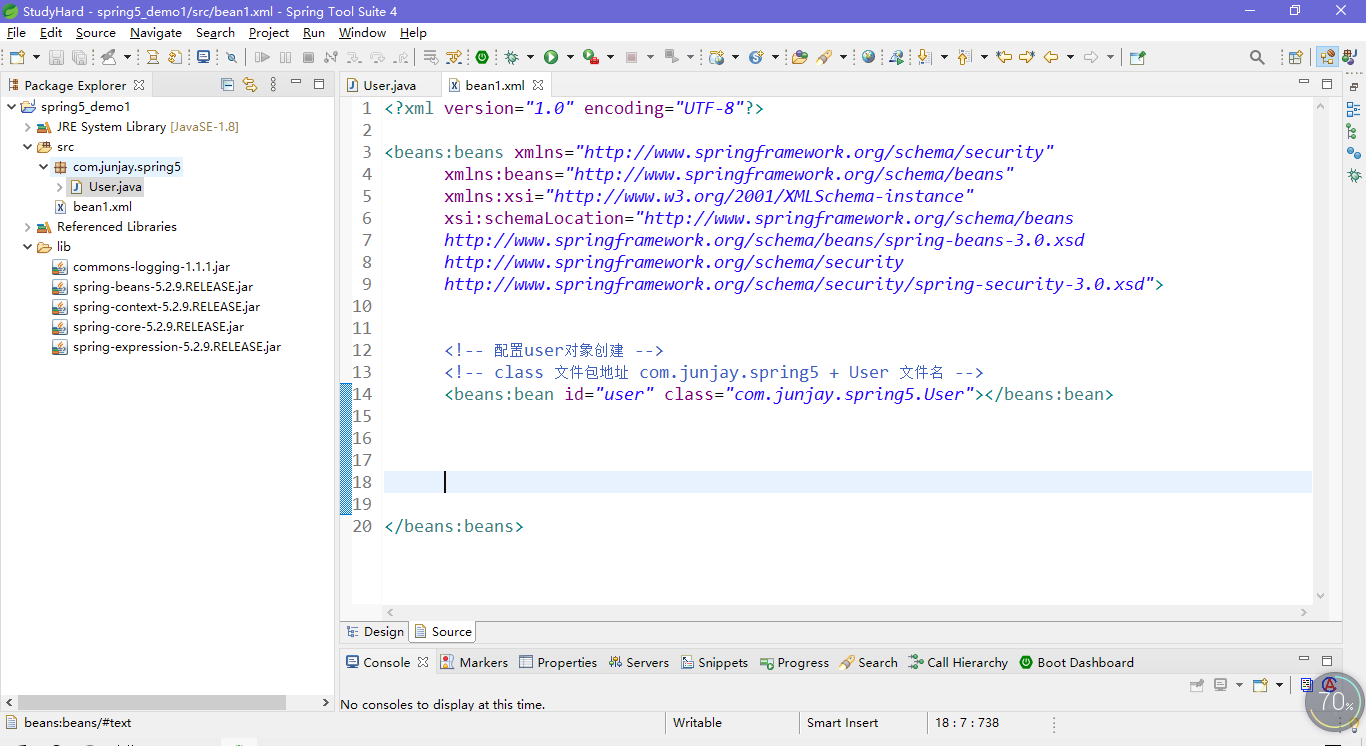Expand JRE System Library node
1366x746 pixels.
[x=28, y=127]
